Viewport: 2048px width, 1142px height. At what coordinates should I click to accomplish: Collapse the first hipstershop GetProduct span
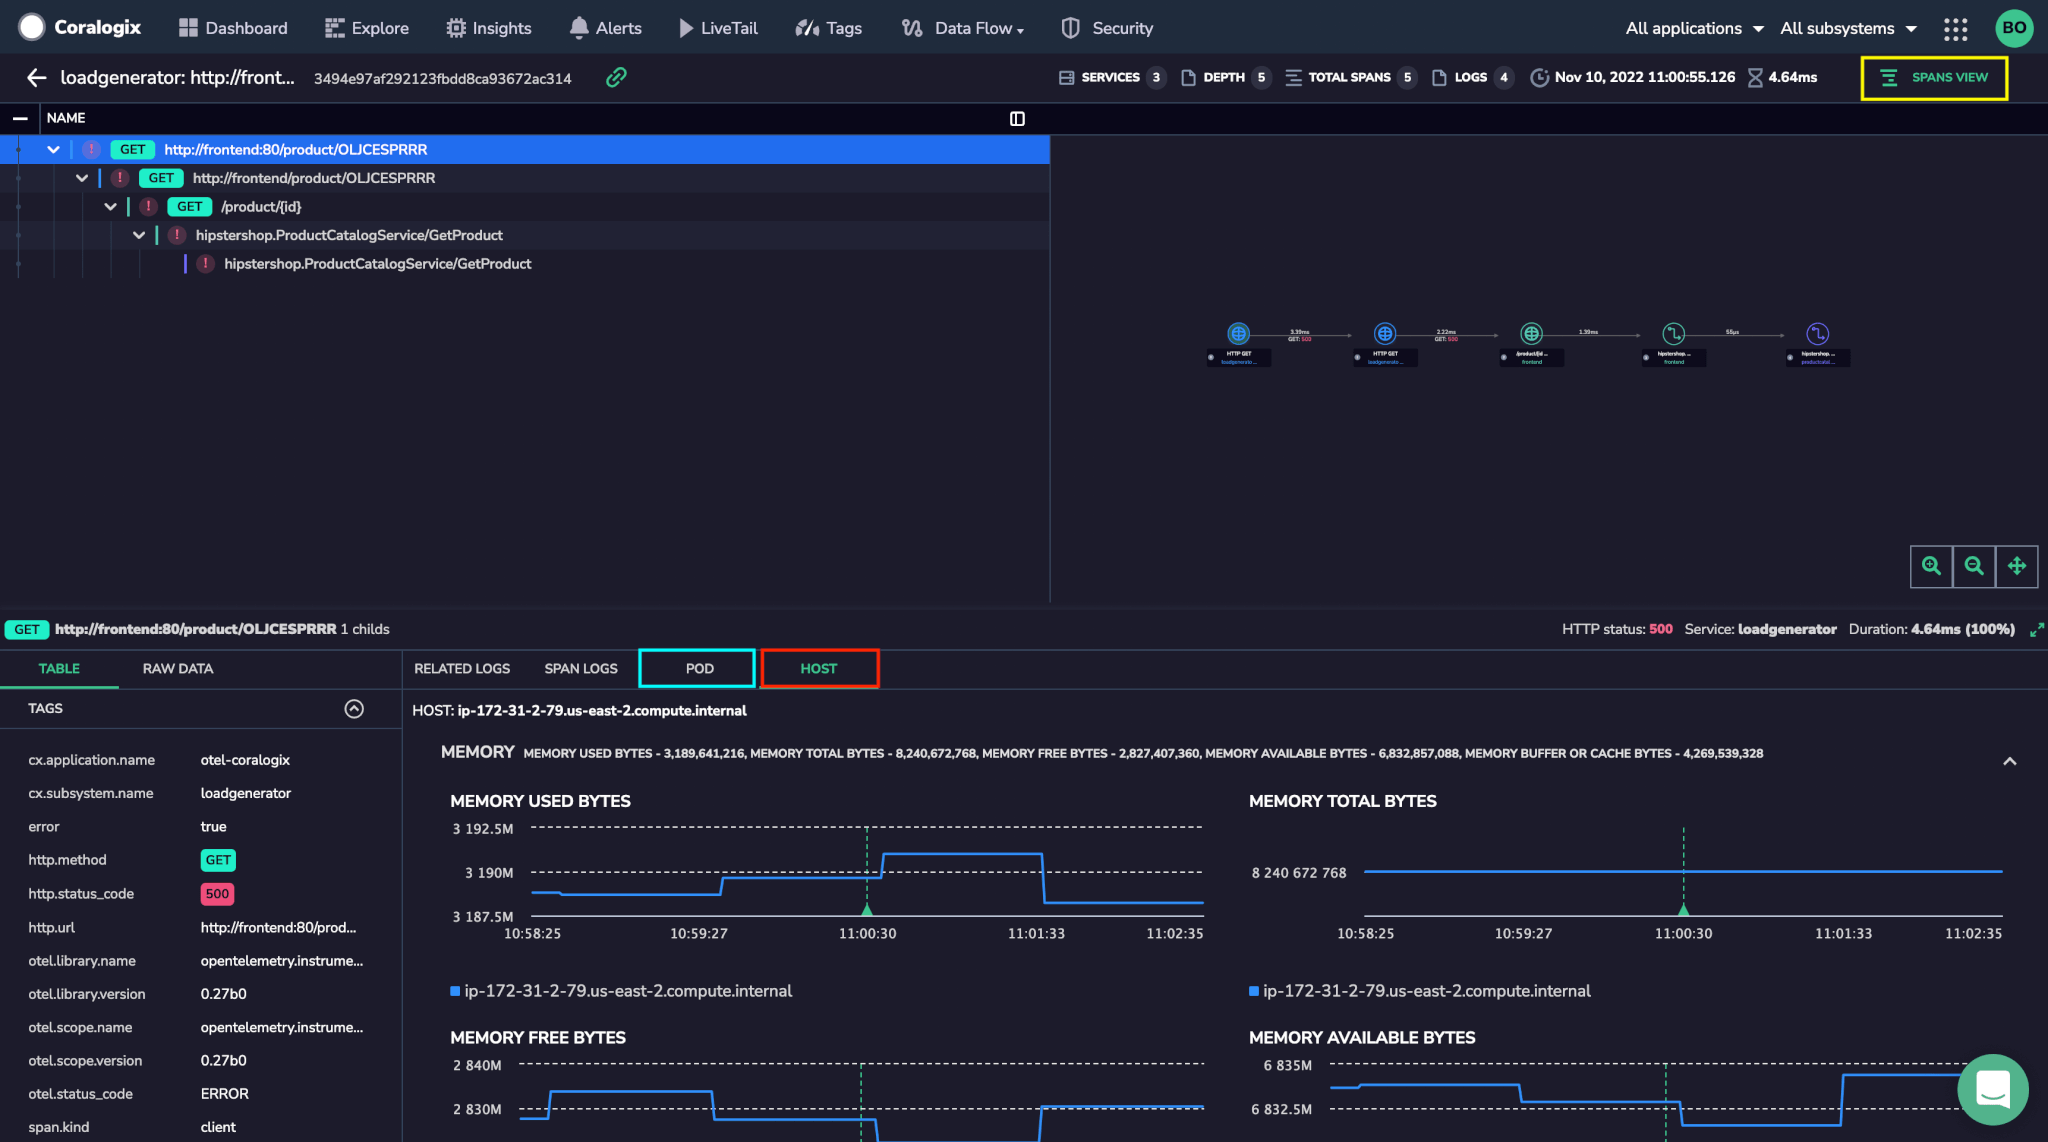tap(139, 235)
